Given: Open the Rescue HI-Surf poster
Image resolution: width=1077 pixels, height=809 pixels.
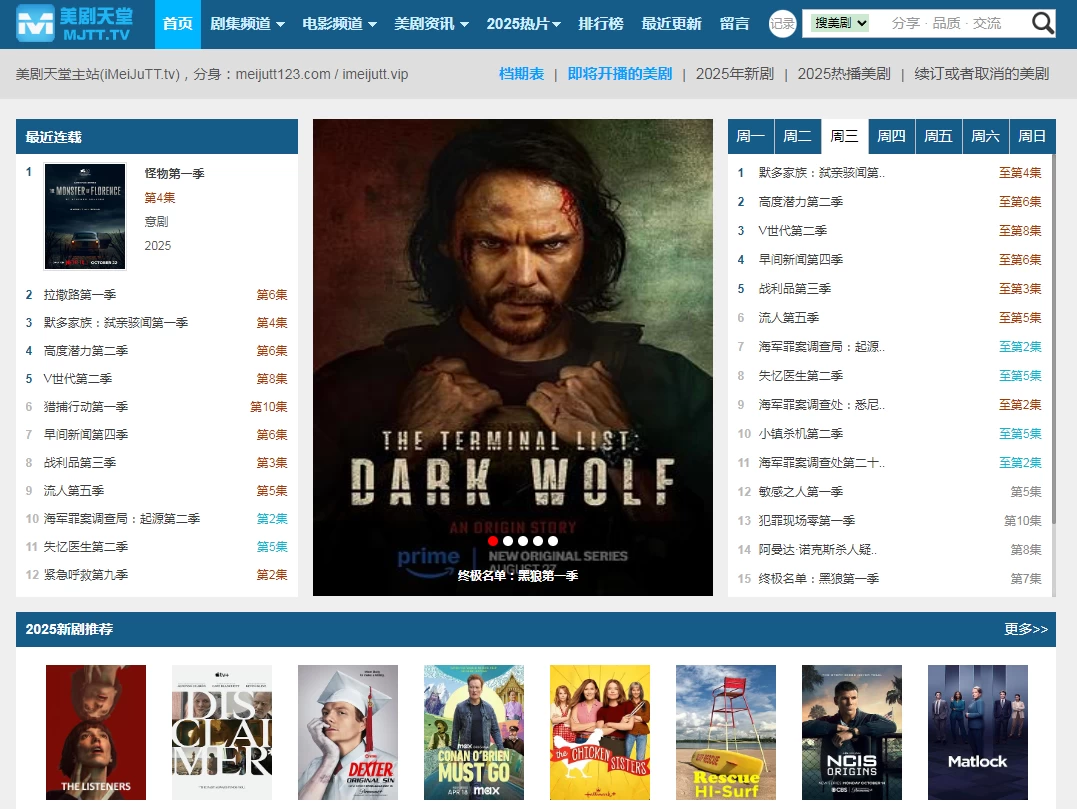Looking at the screenshot, I should click(x=726, y=732).
